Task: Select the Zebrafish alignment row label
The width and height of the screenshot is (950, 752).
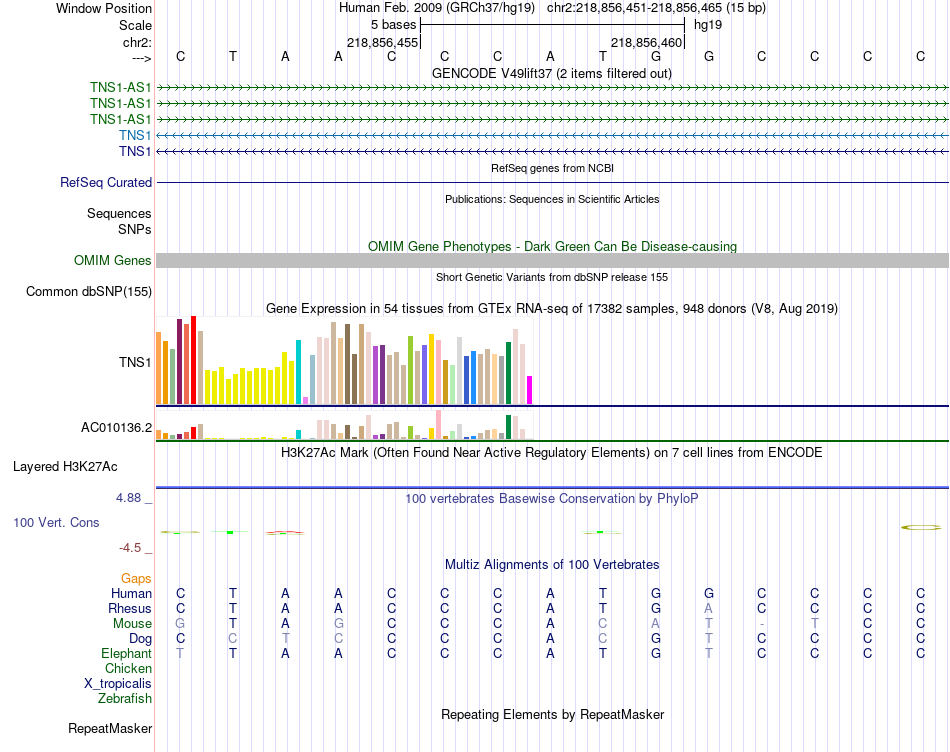Action: click(124, 699)
